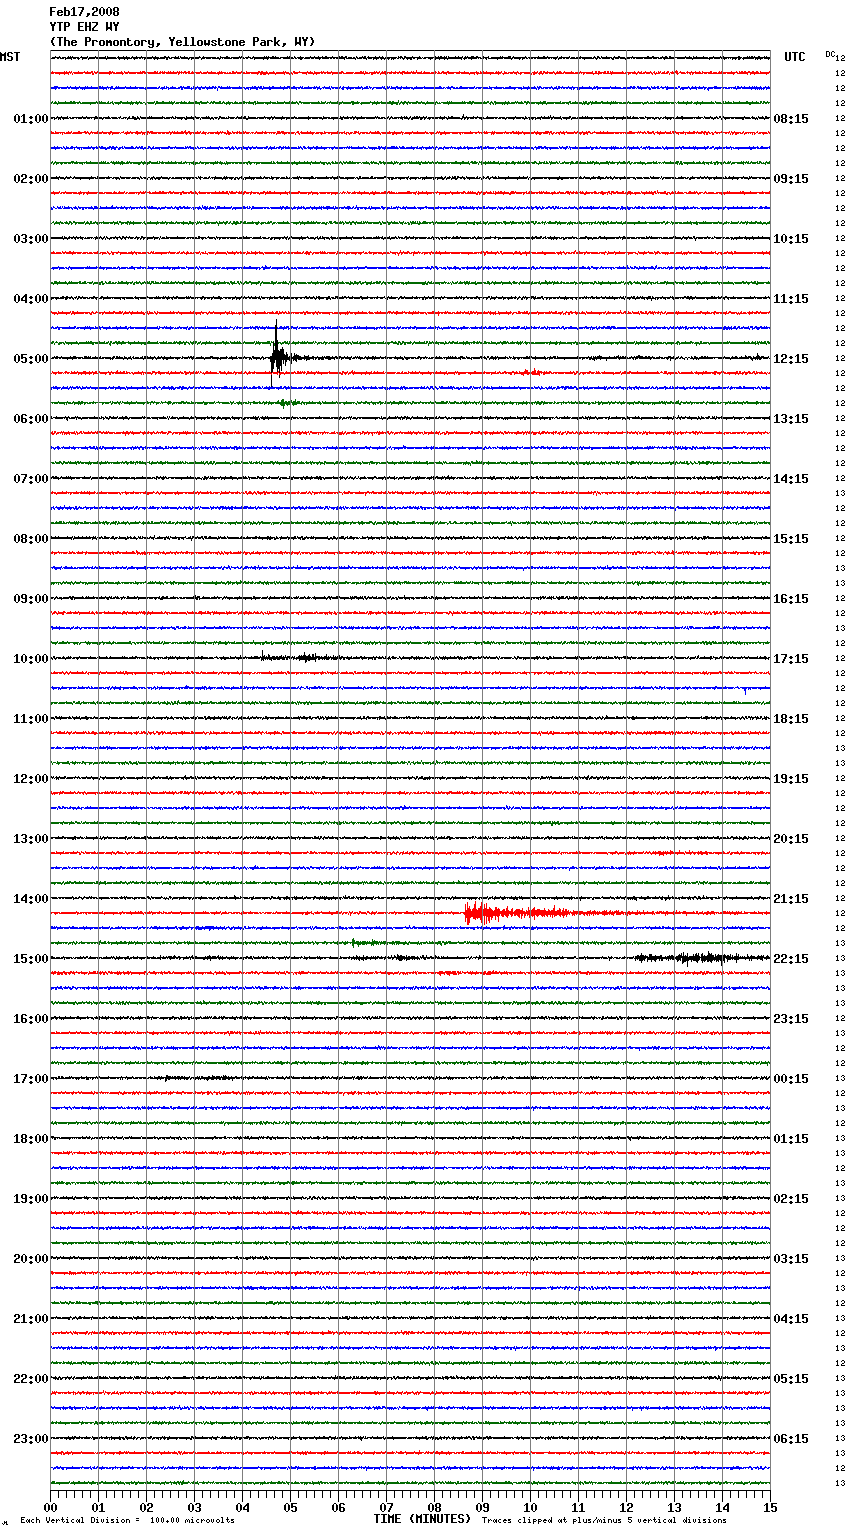Click the '00:15' UTC time label

point(791,1079)
